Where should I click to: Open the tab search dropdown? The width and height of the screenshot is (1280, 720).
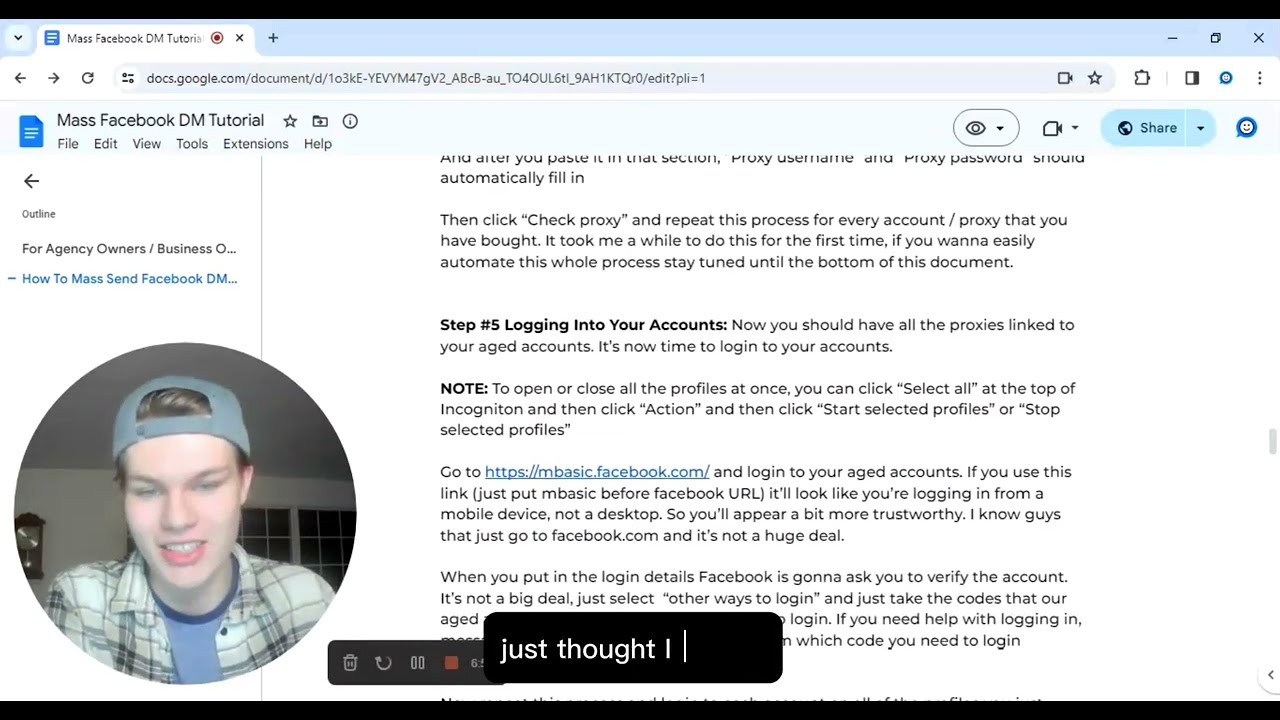pos(18,38)
